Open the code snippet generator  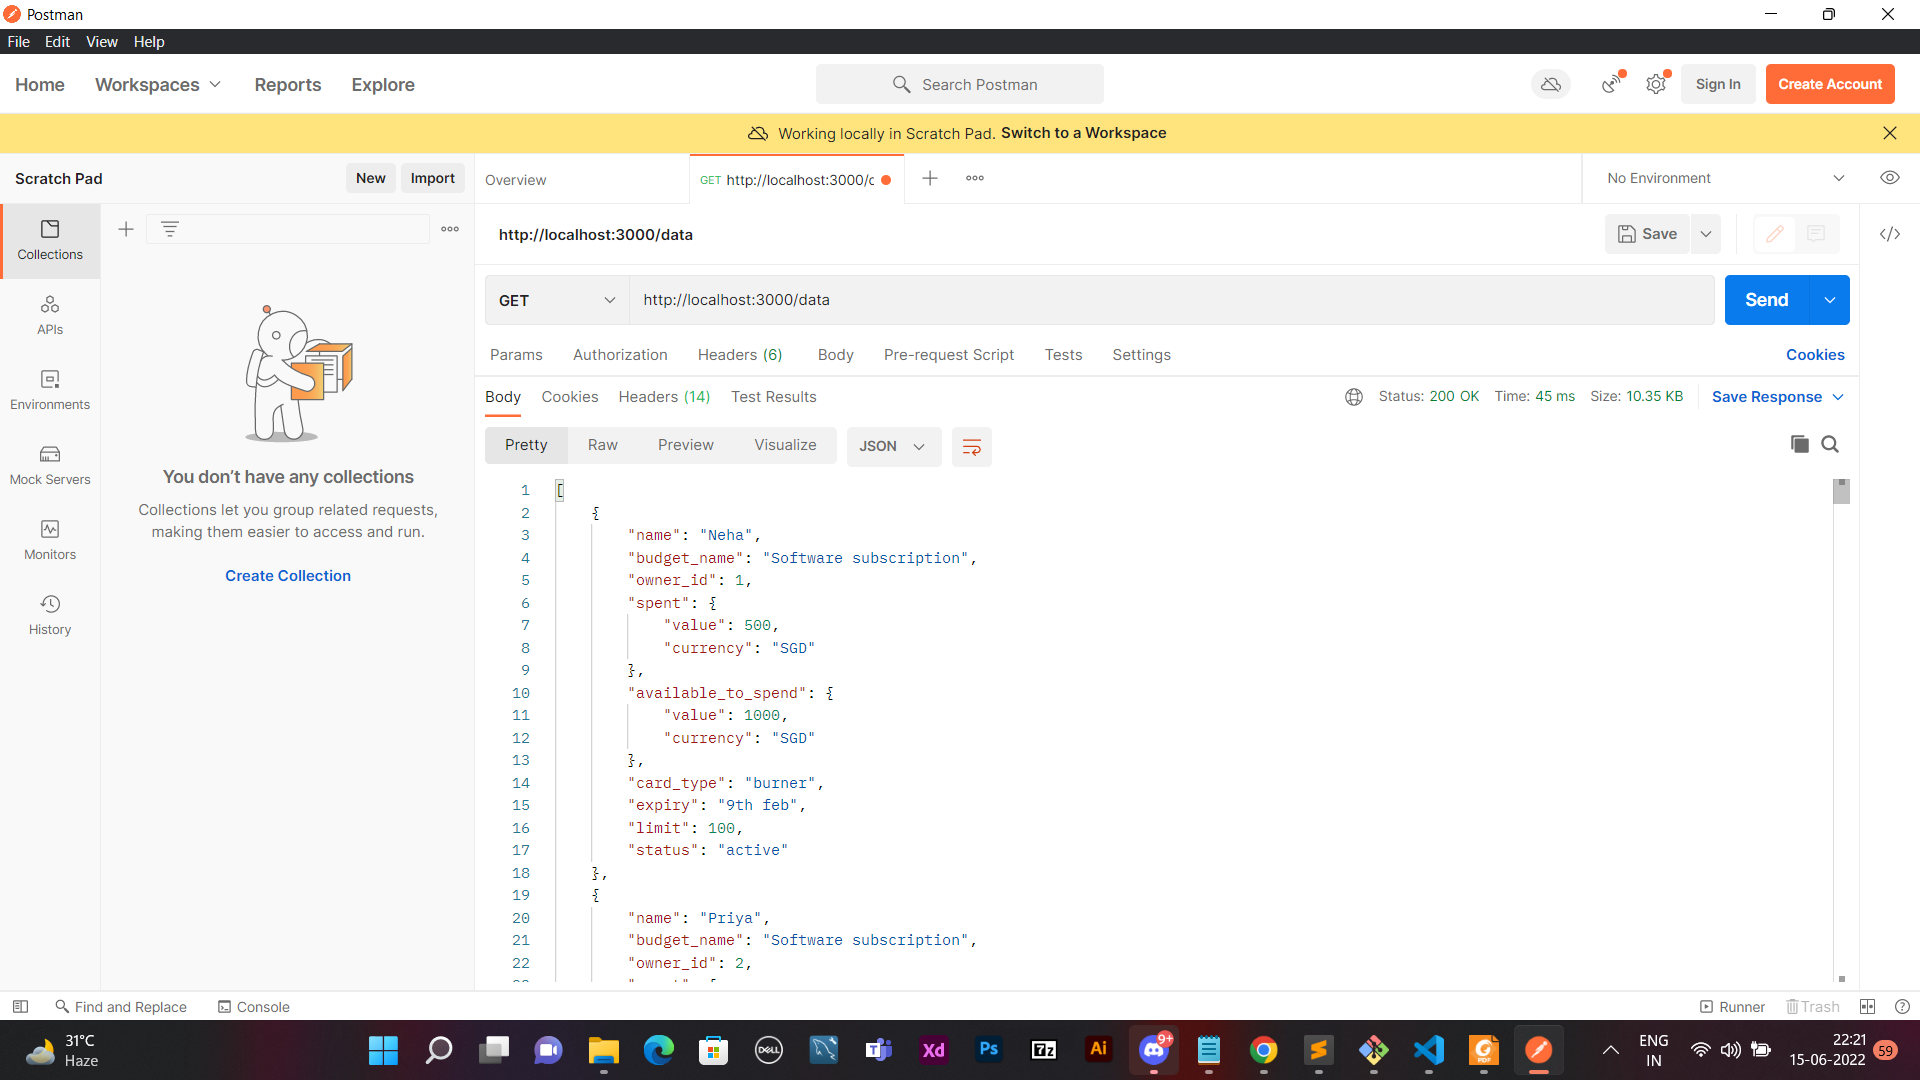(1890, 234)
